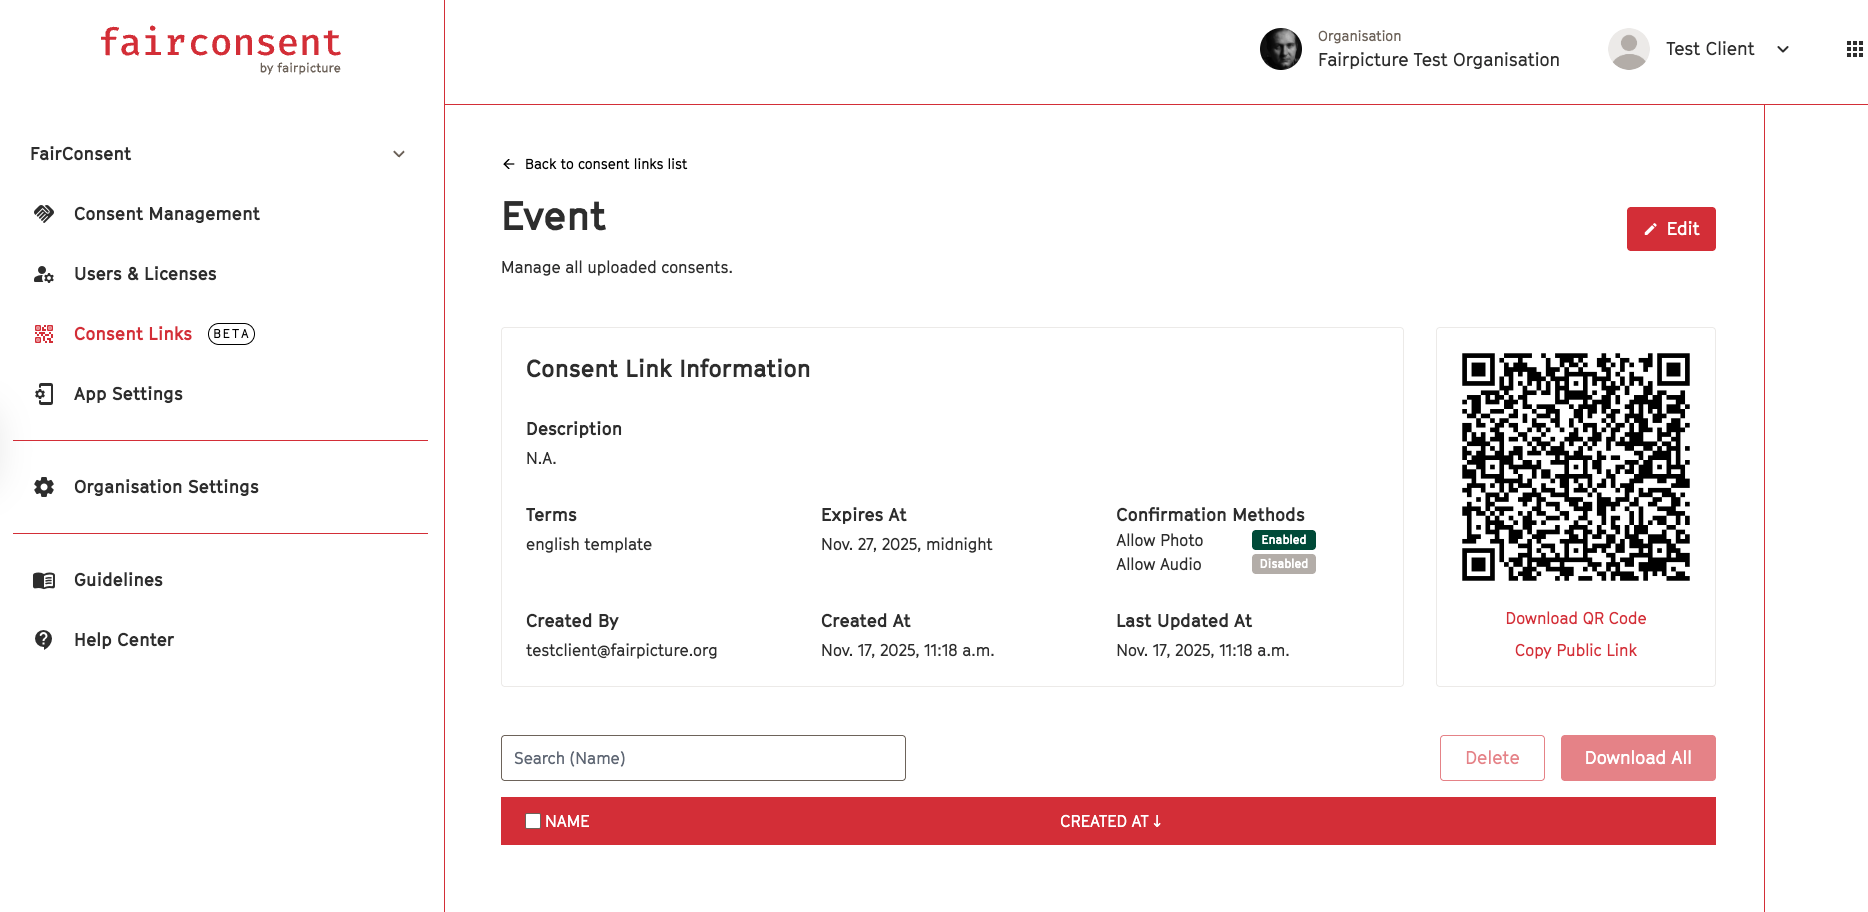Click the 'english template' terms value
The width and height of the screenshot is (1868, 912).
point(589,545)
